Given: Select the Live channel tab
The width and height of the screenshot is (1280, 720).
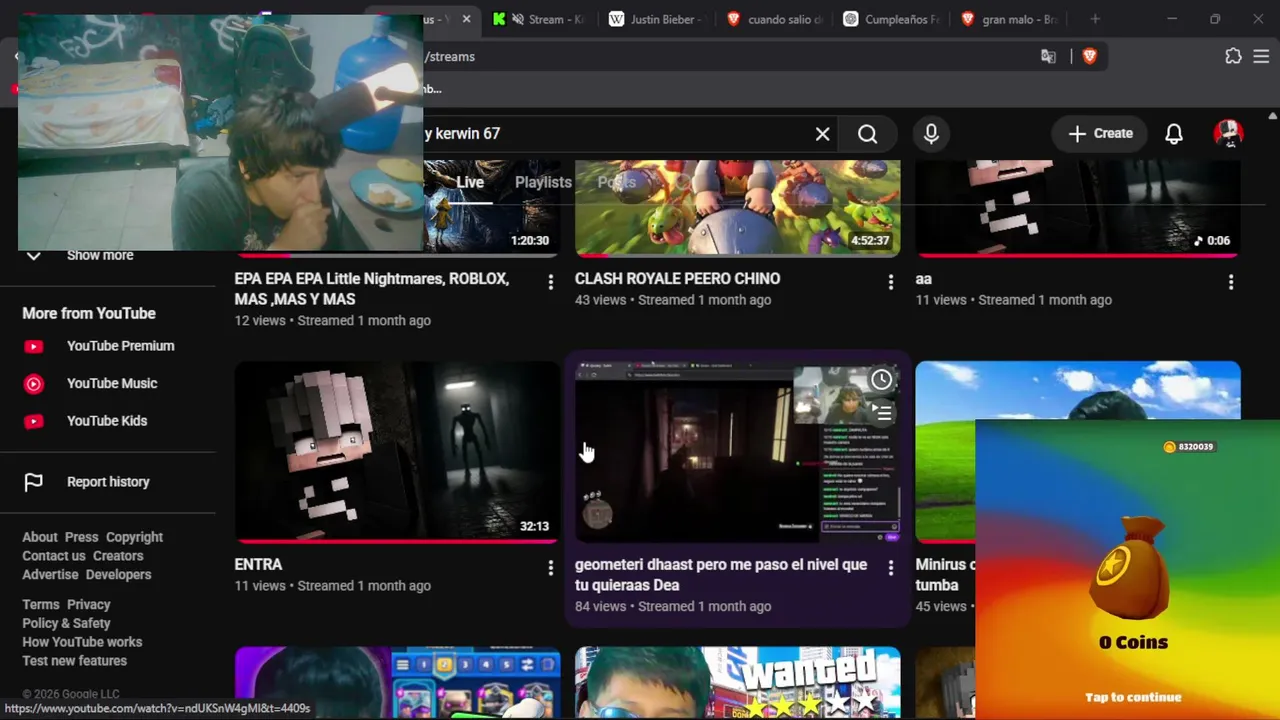Looking at the screenshot, I should 470,182.
